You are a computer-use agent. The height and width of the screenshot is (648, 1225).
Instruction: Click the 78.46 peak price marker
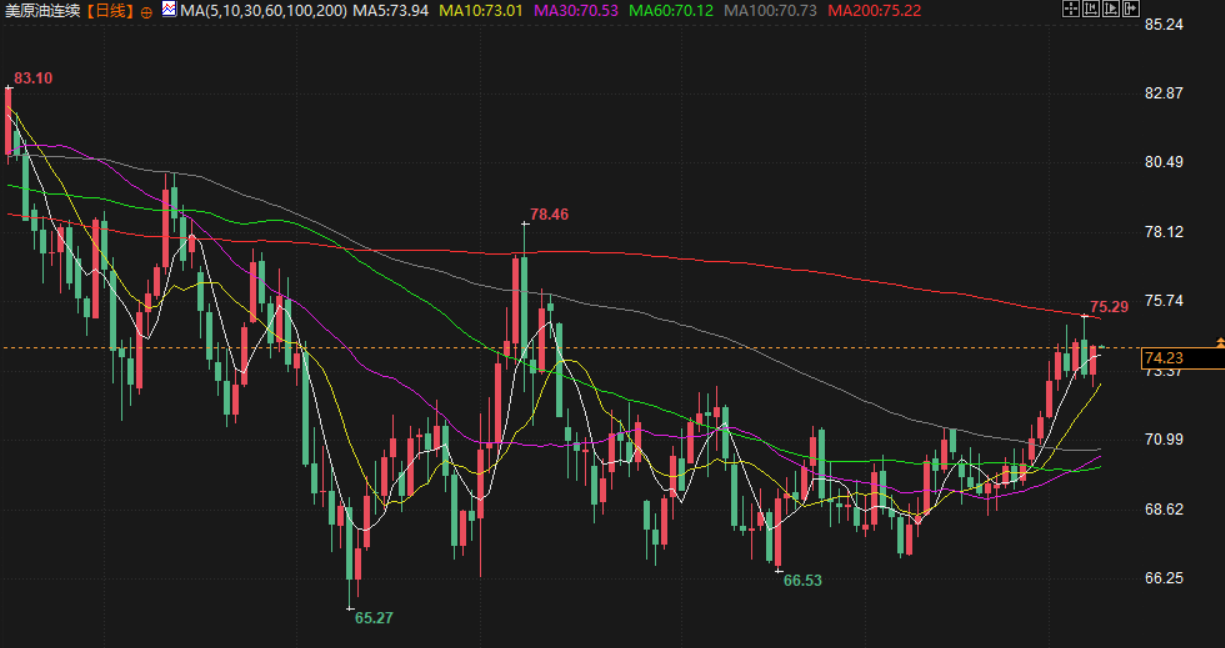[549, 214]
